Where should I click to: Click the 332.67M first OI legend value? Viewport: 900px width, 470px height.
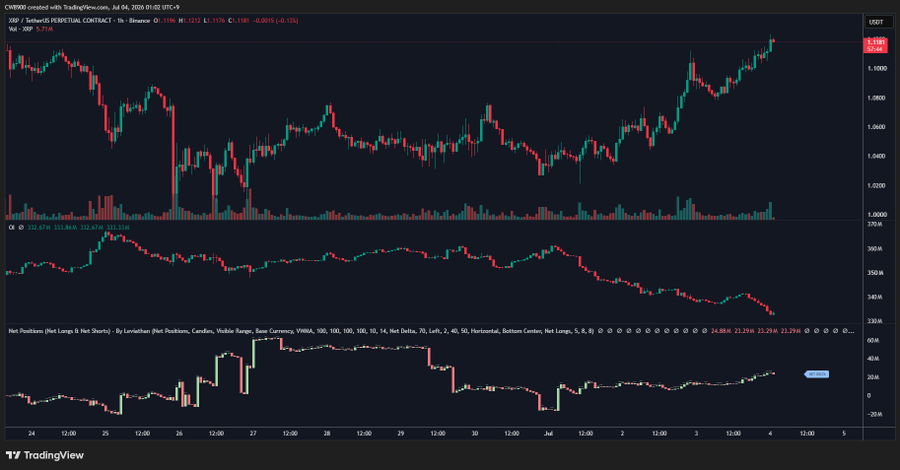[39, 228]
